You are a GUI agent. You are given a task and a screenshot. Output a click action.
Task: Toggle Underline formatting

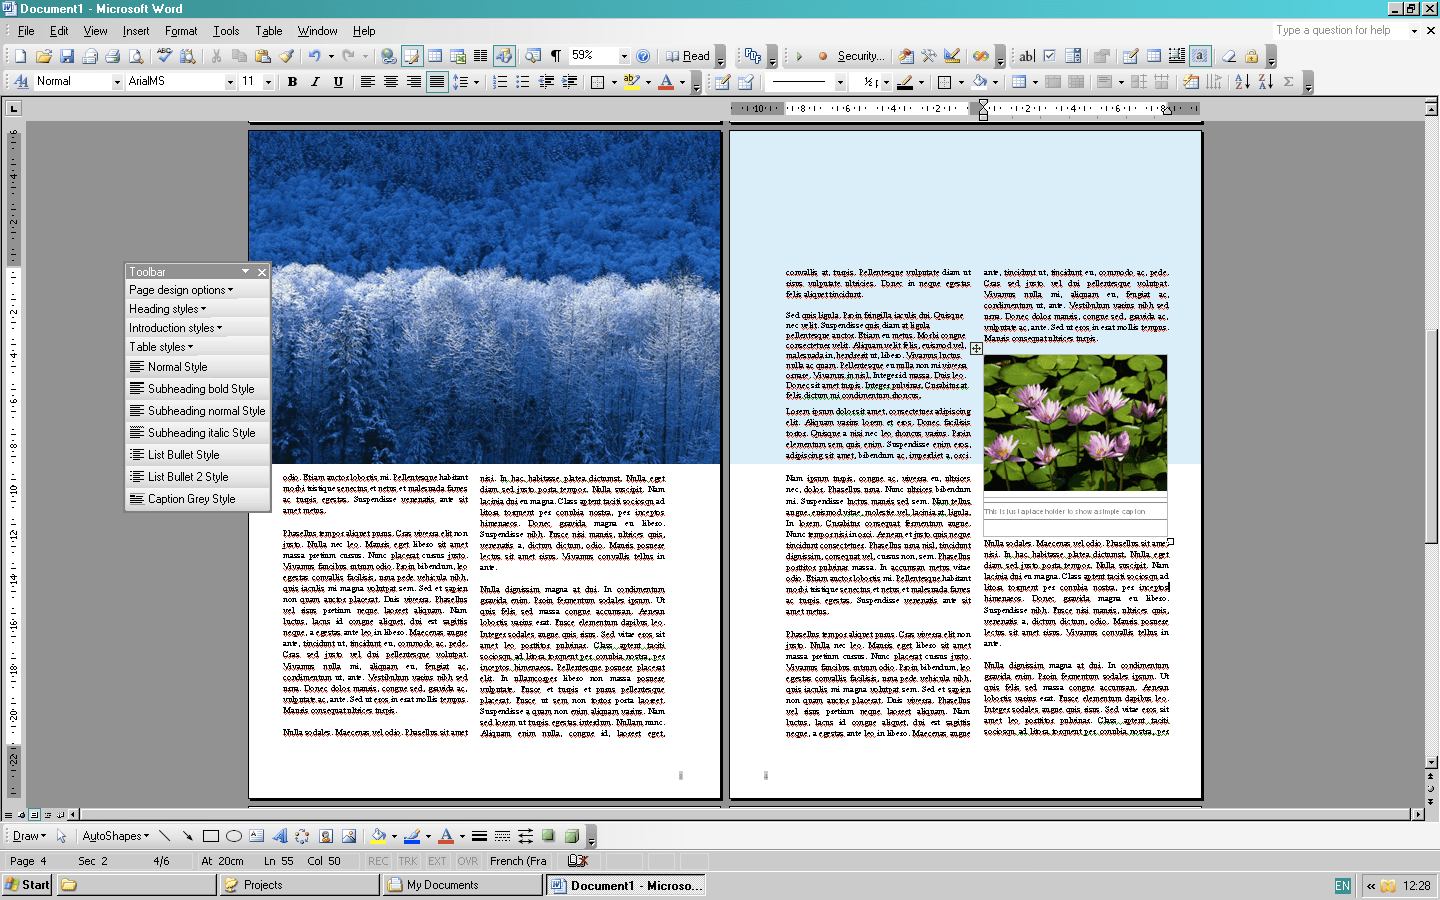tap(338, 82)
